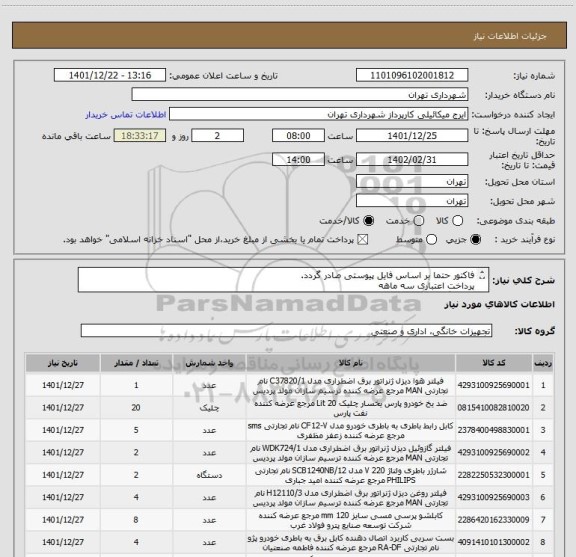Image resolution: width=576 pixels, height=557 pixels.
Task: Choose the متوسط purchase type radio
Action: point(431,240)
